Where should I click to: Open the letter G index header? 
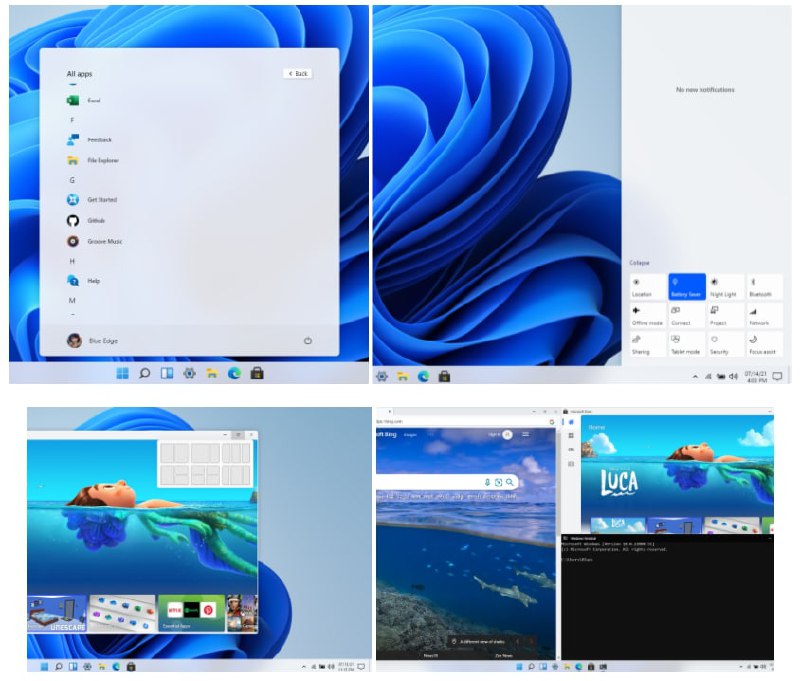point(72,180)
